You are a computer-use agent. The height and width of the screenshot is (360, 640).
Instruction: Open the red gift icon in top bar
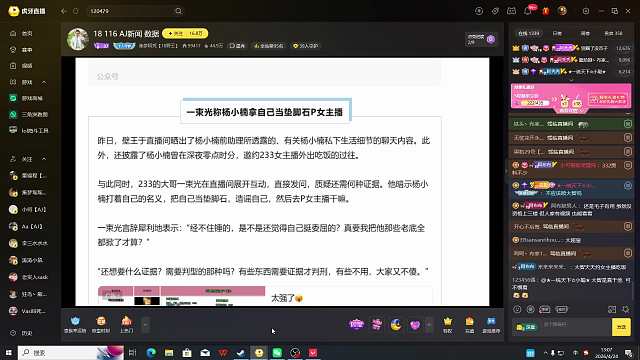546,11
